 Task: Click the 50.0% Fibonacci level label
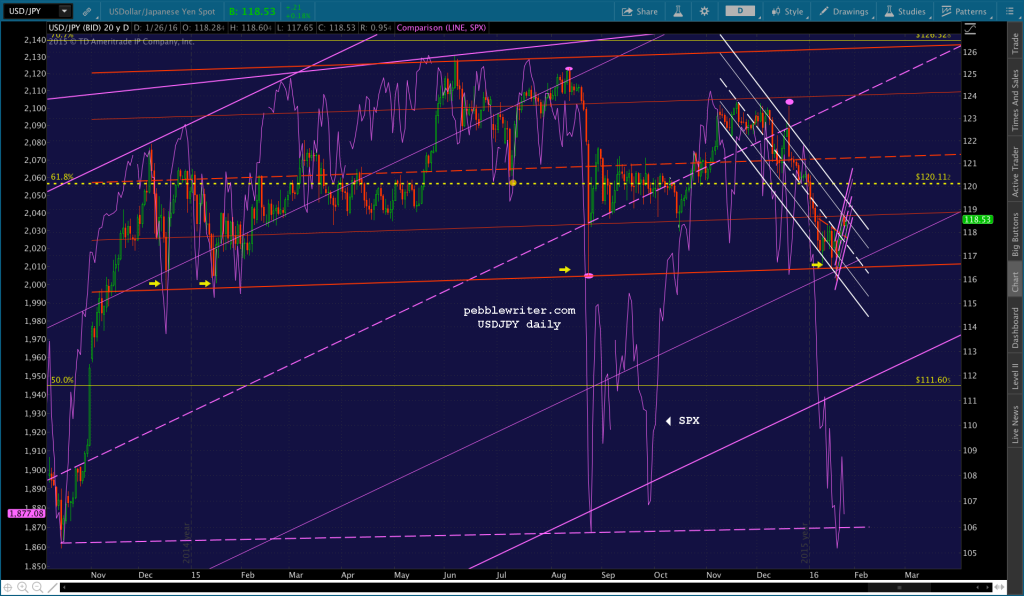62,380
